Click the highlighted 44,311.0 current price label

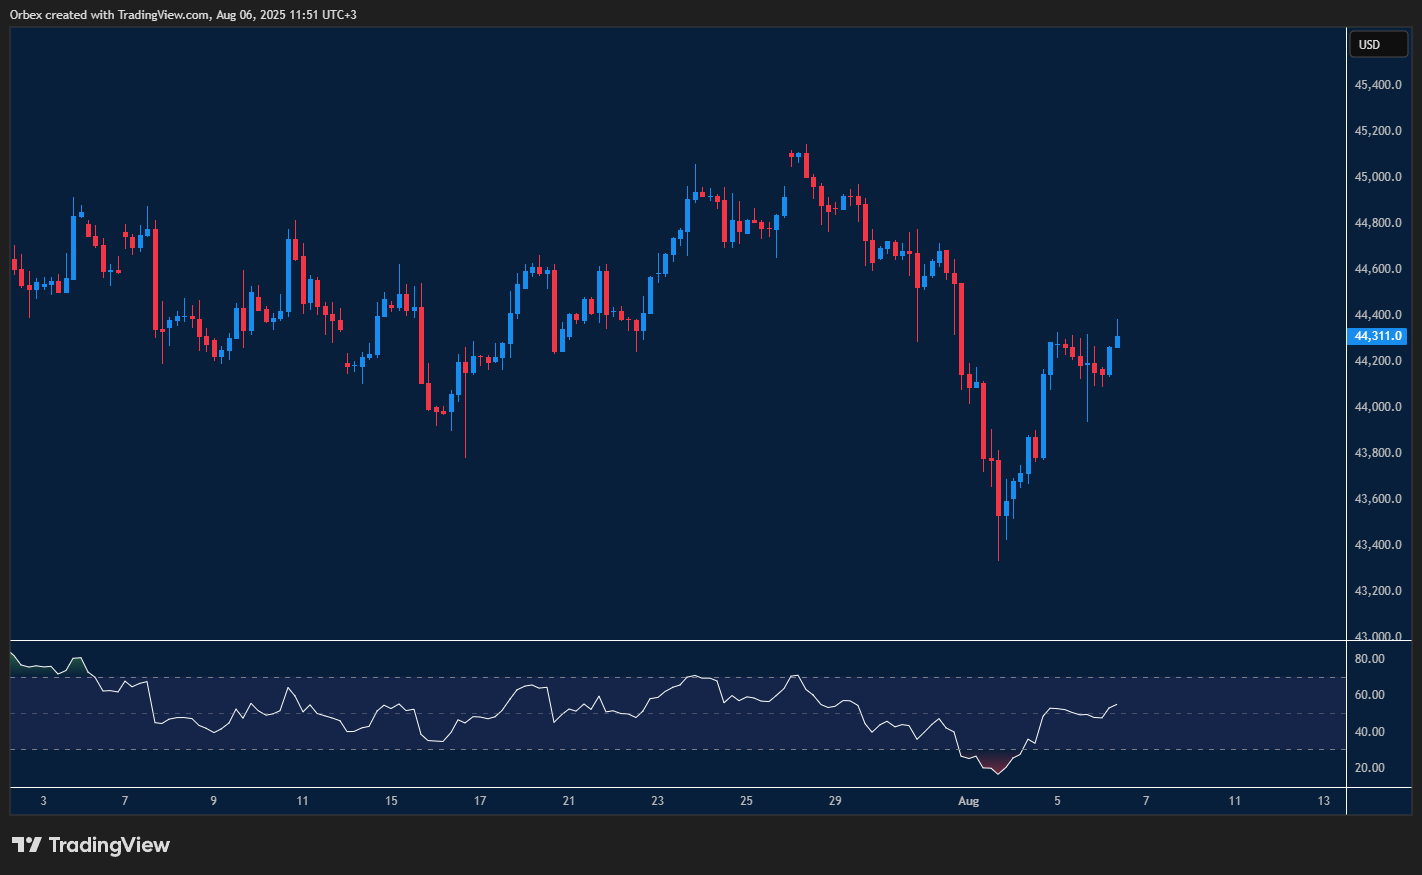click(x=1378, y=336)
